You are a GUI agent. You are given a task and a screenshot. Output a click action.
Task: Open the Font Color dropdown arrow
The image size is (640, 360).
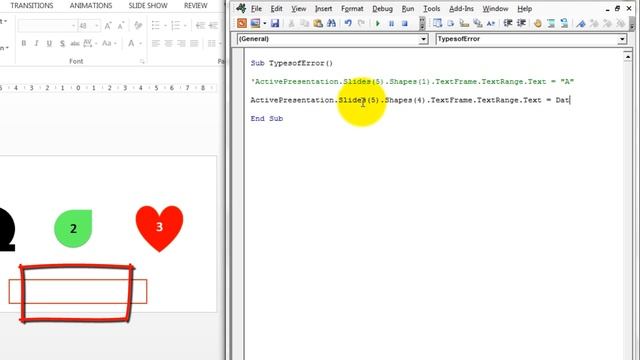coord(140,43)
